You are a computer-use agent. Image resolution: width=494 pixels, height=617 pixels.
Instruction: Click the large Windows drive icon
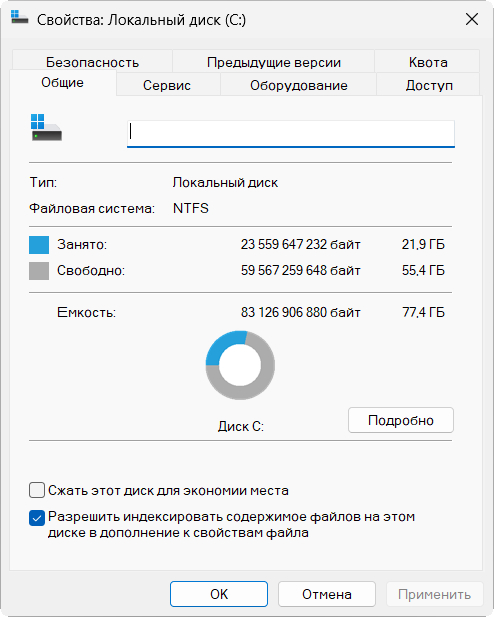click(46, 127)
